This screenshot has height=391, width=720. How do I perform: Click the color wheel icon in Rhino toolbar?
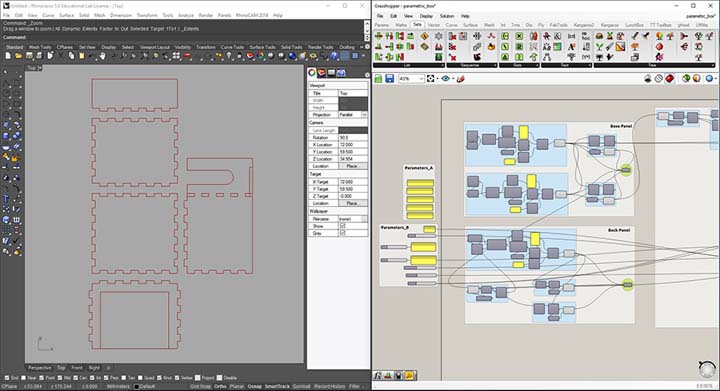[x=260, y=56]
